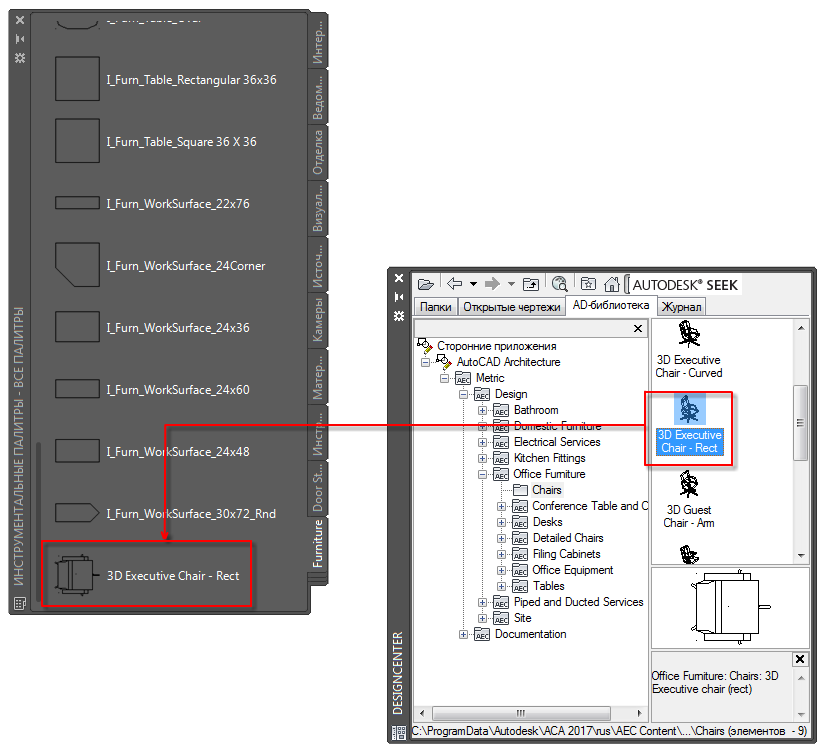The width and height of the screenshot is (825, 752).
Task: Toggle auto-hide on the tool palettes window
Action: [20, 38]
